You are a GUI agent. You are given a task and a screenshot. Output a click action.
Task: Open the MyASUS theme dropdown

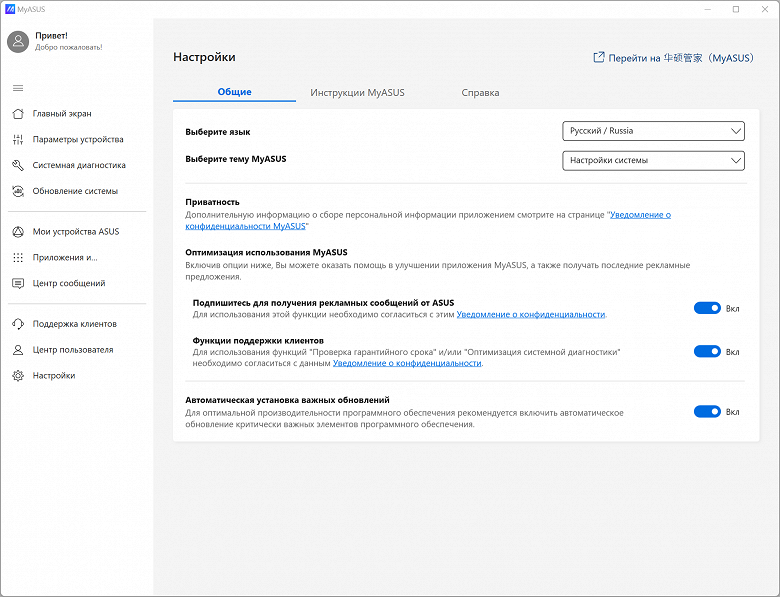[x=653, y=161]
